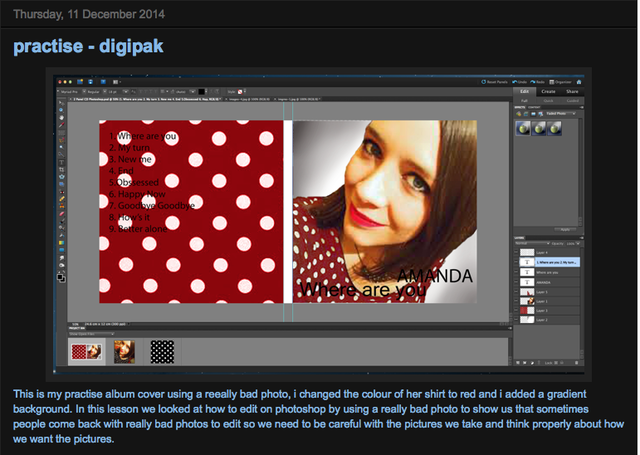Toggle visibility of Layer 3
The width and height of the screenshot is (640, 455).
516,311
